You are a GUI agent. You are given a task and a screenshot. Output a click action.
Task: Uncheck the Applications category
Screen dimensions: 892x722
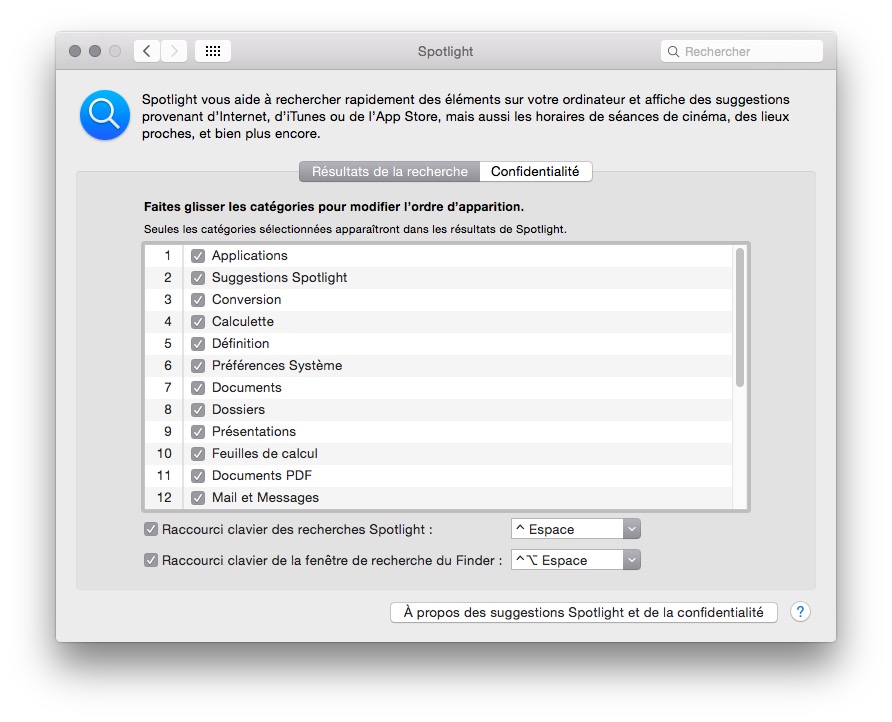[x=198, y=256]
